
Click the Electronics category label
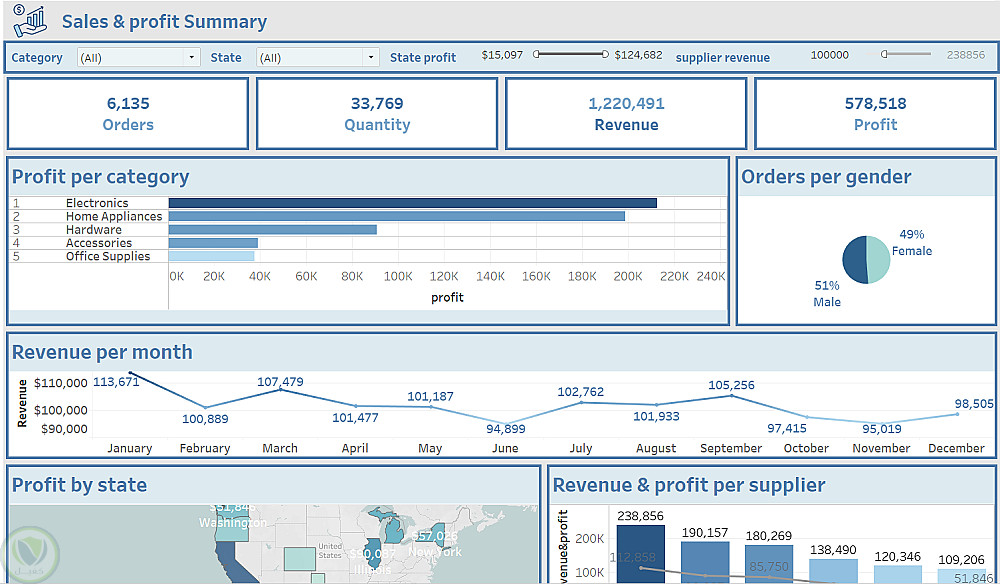pyautogui.click(x=97, y=203)
